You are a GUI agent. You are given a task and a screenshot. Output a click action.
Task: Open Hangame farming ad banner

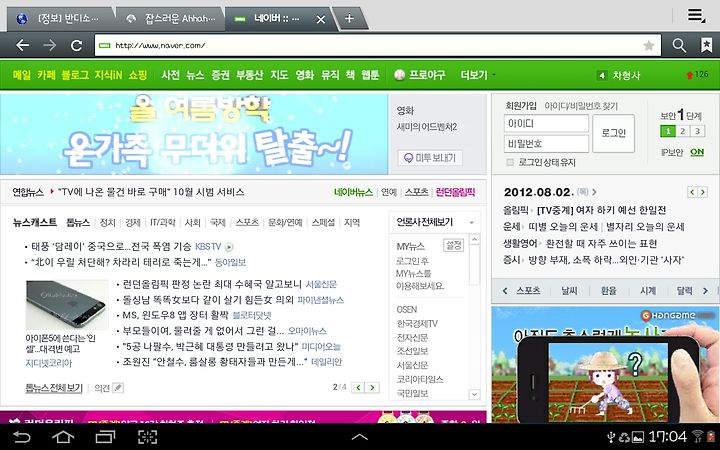(x=605, y=364)
